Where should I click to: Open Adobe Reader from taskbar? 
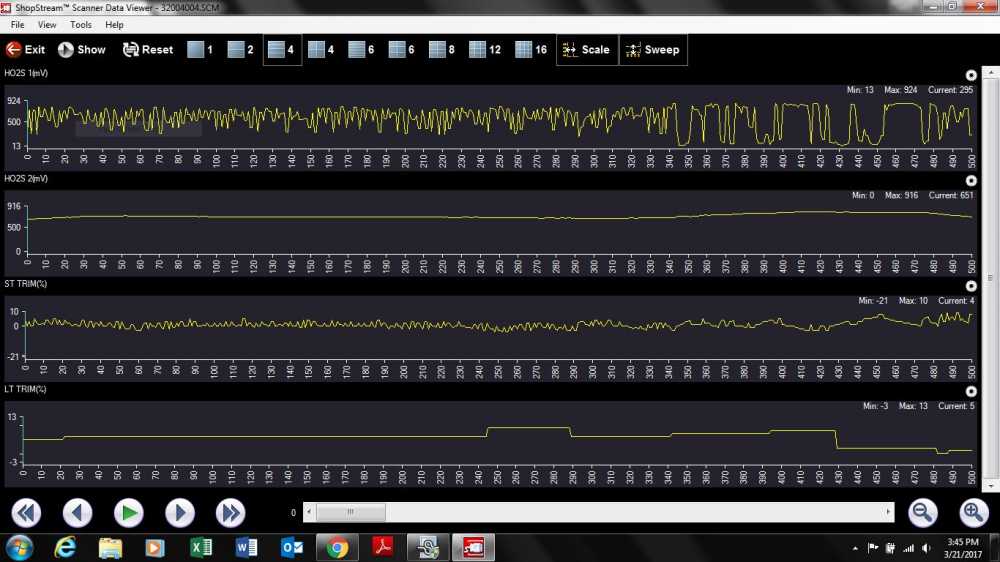pos(383,548)
